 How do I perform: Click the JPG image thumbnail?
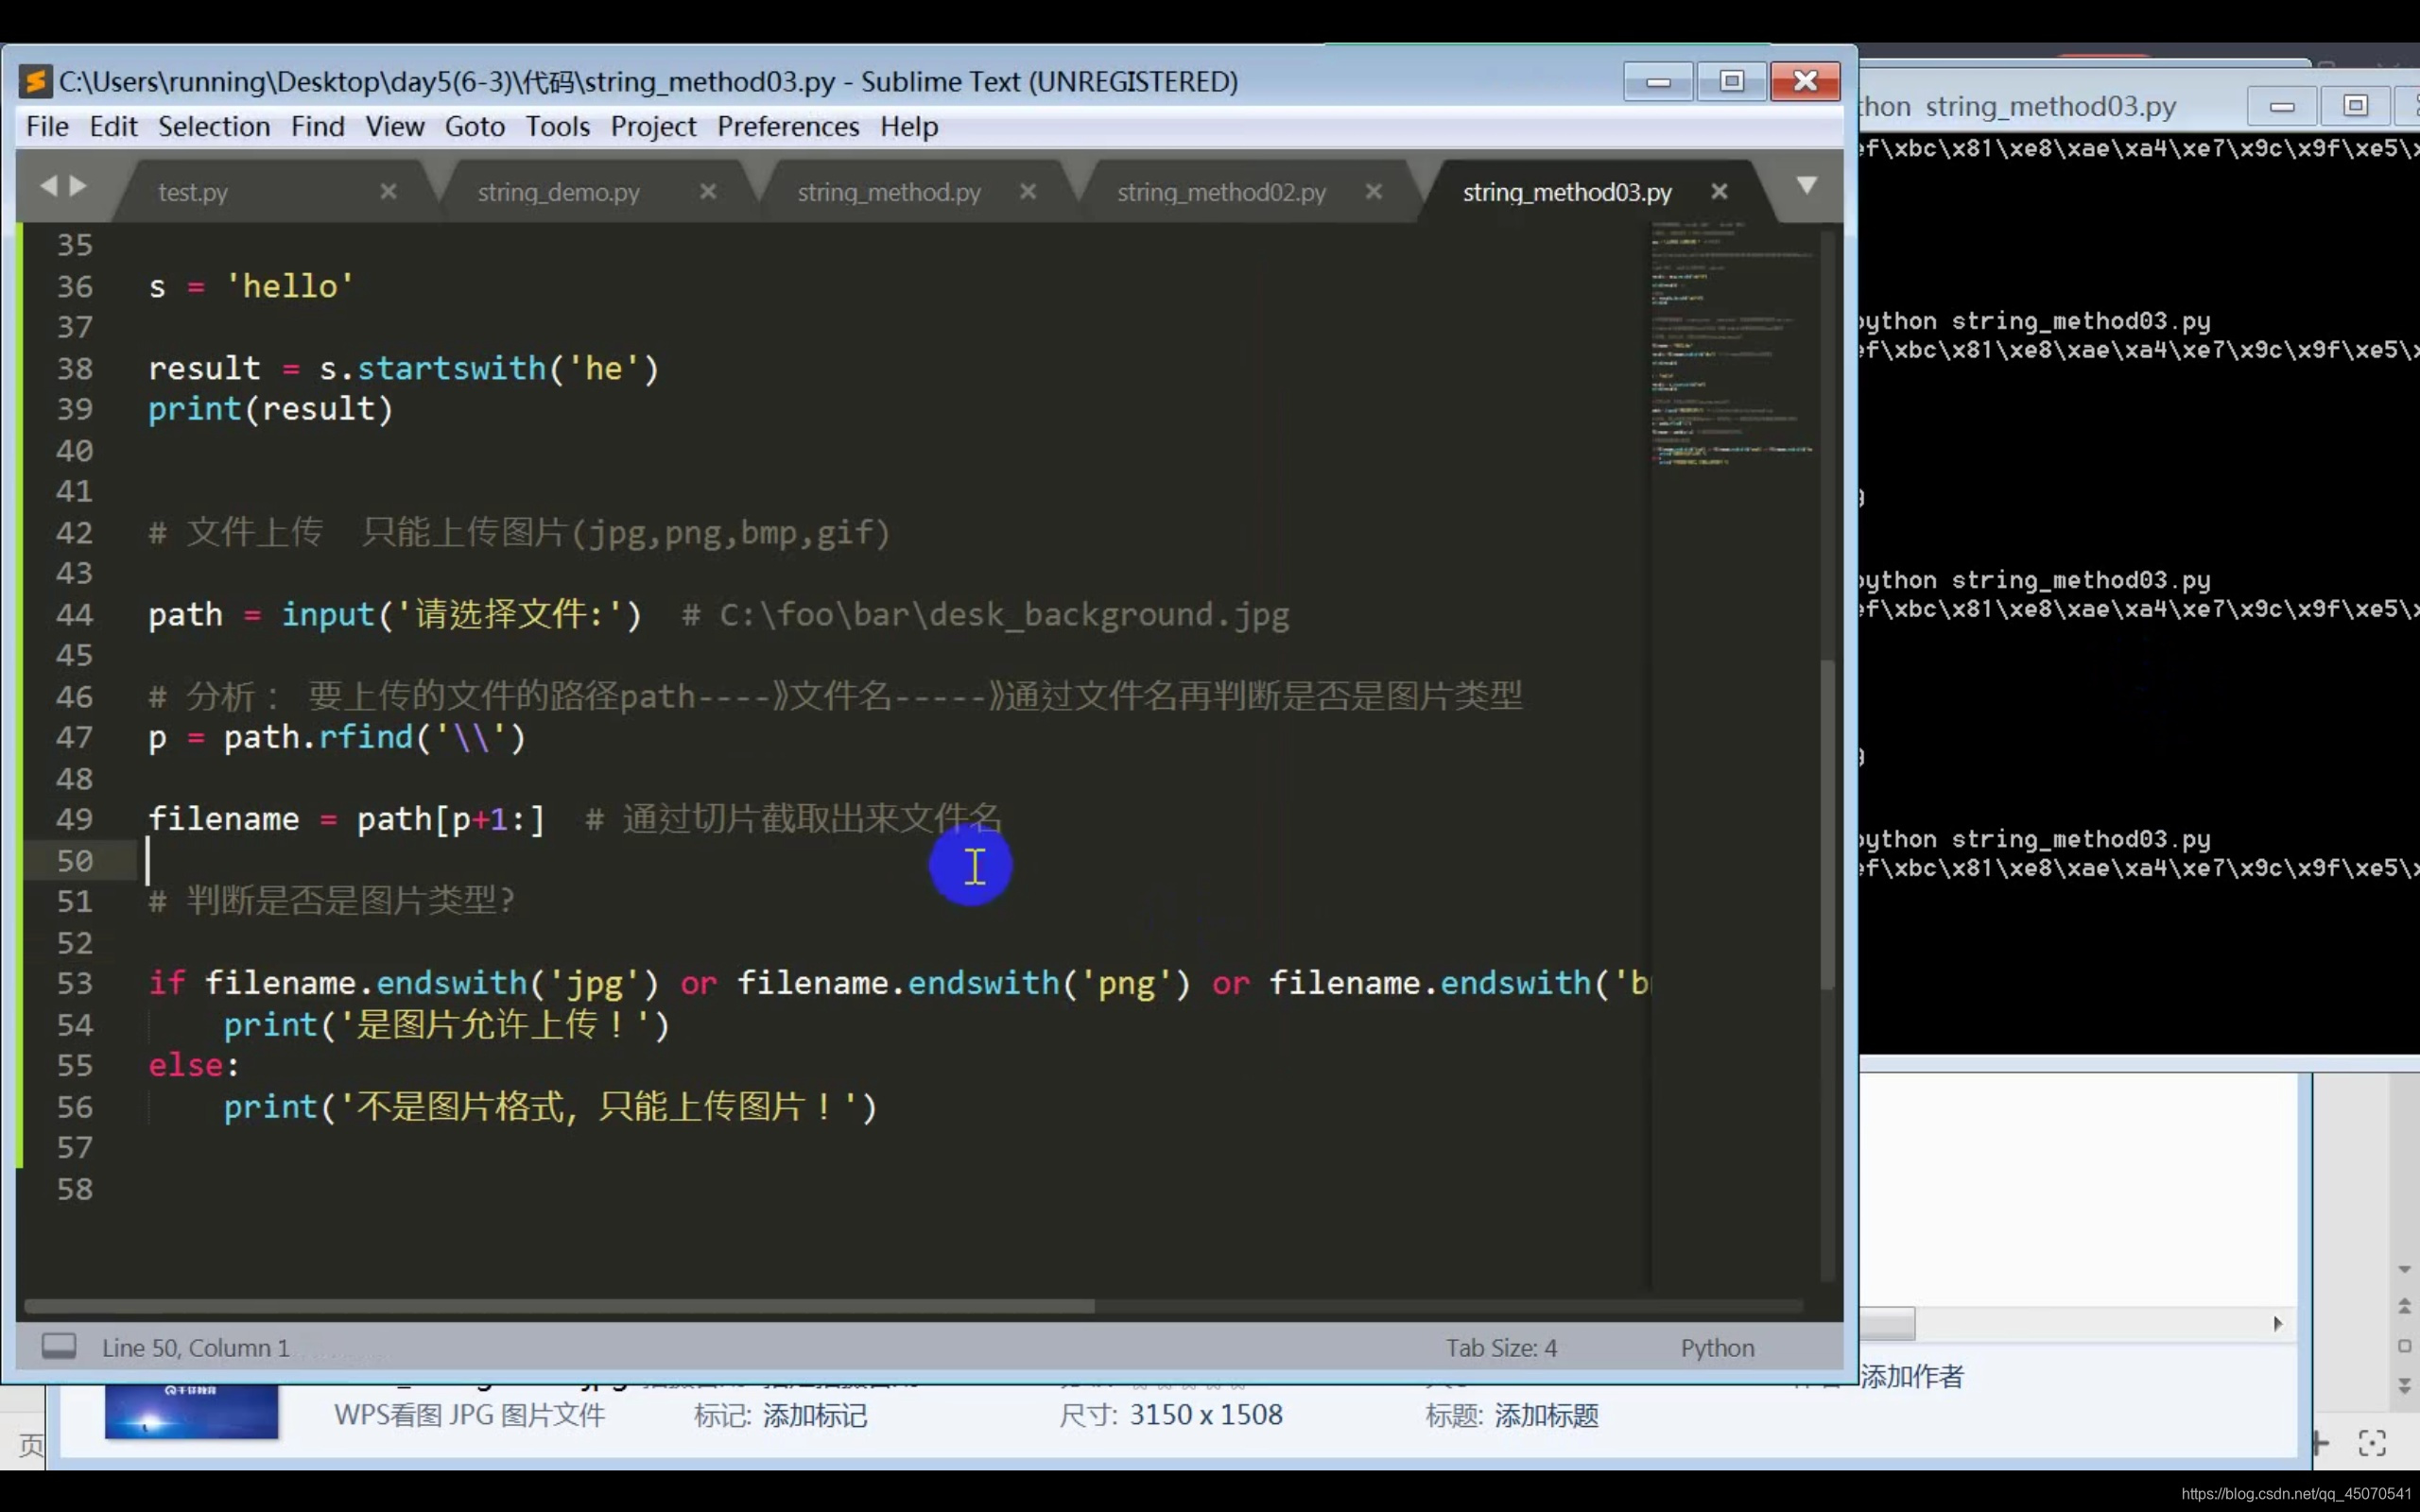tap(191, 1411)
